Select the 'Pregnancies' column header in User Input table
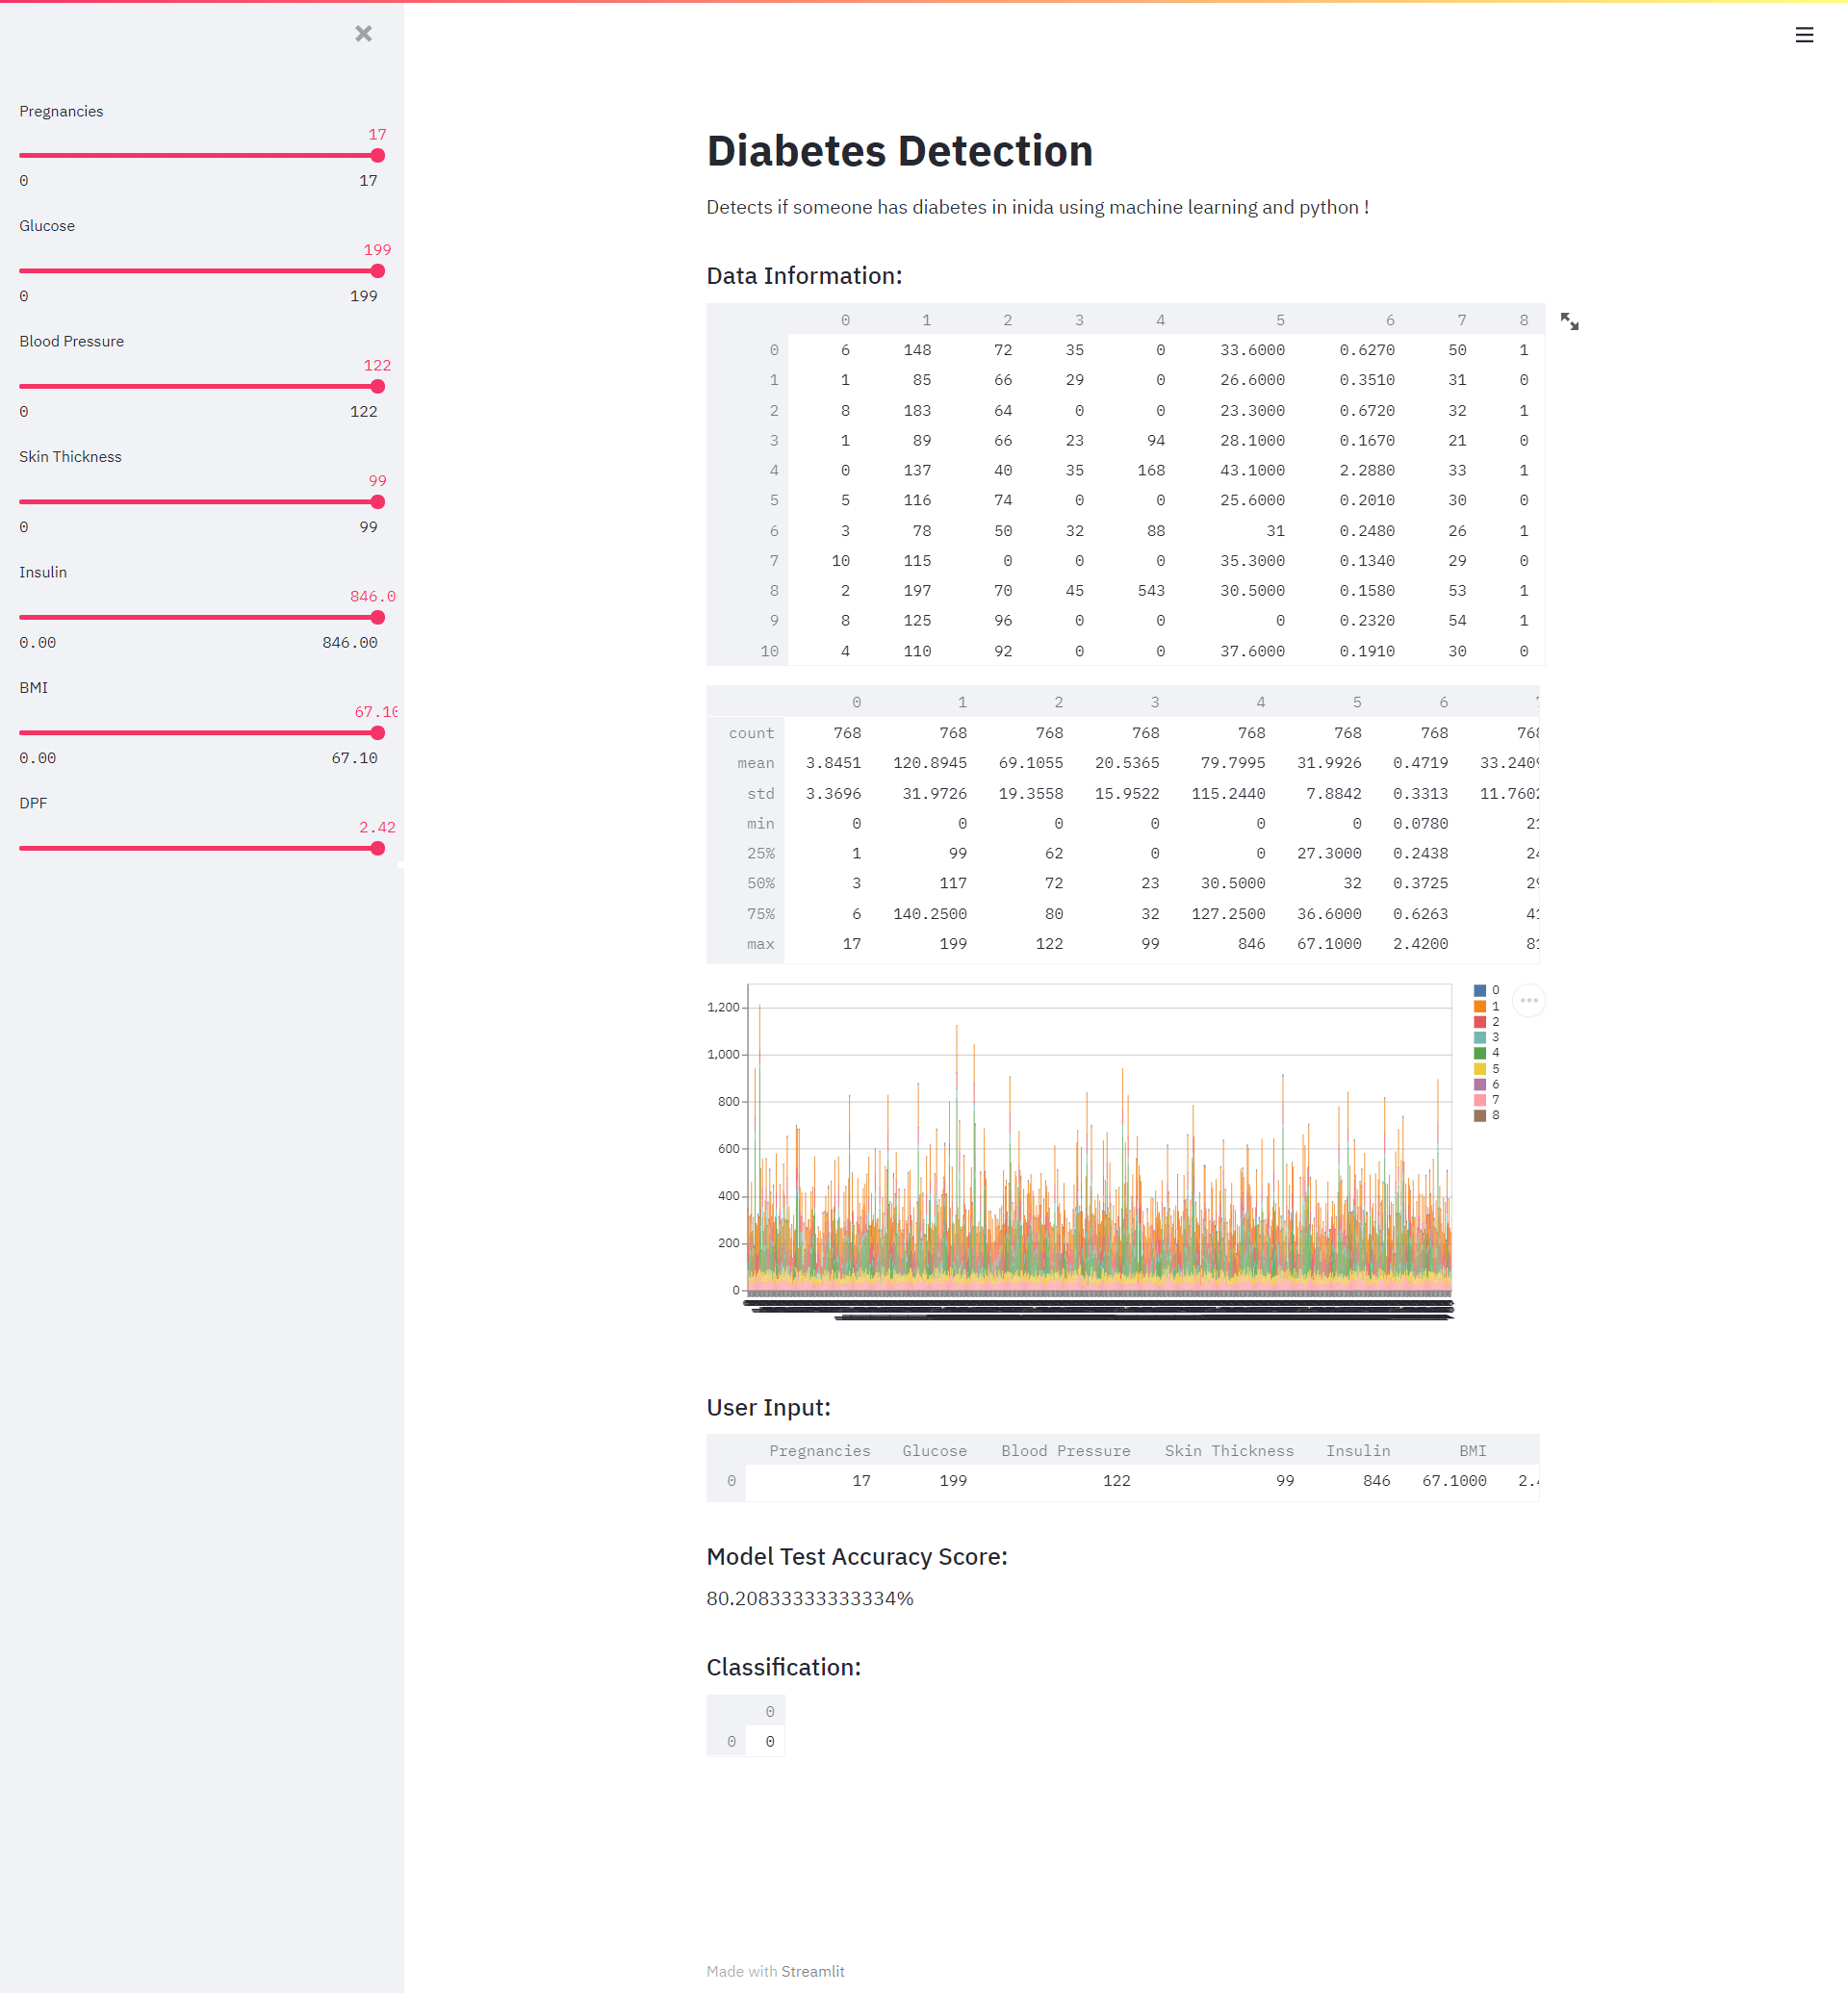The image size is (1848, 1993). (819, 1450)
